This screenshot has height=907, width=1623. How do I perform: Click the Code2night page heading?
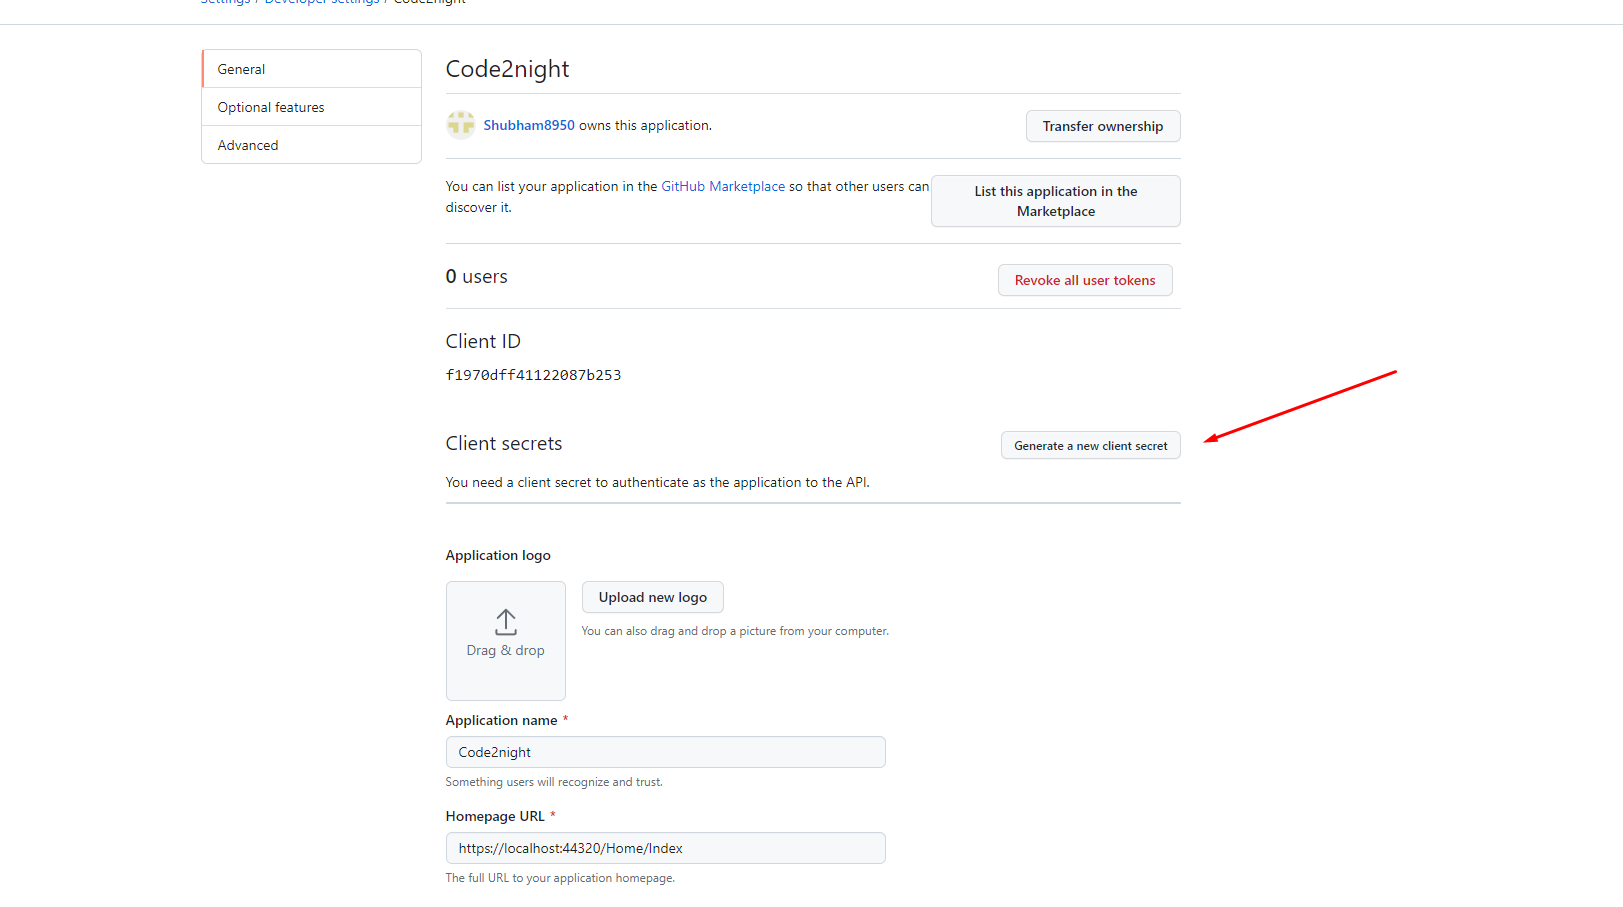tap(507, 69)
